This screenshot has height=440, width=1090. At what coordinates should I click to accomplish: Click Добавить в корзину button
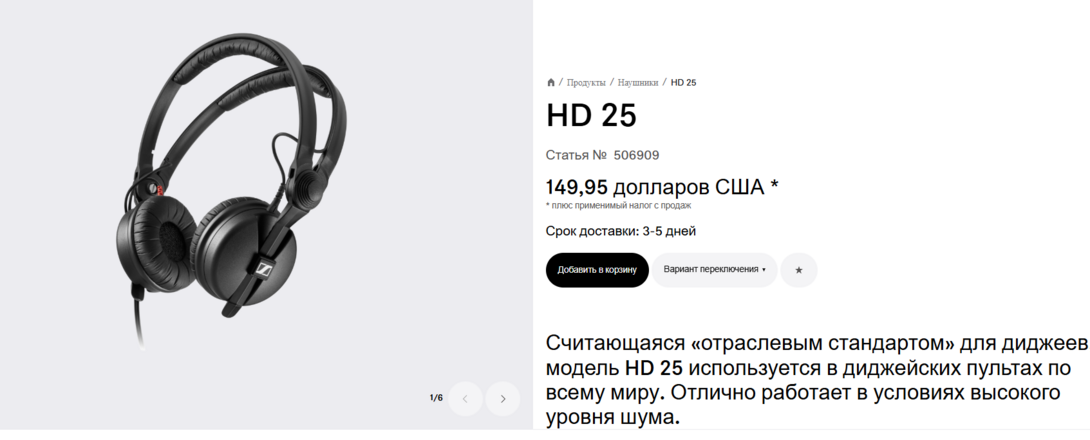tap(597, 270)
